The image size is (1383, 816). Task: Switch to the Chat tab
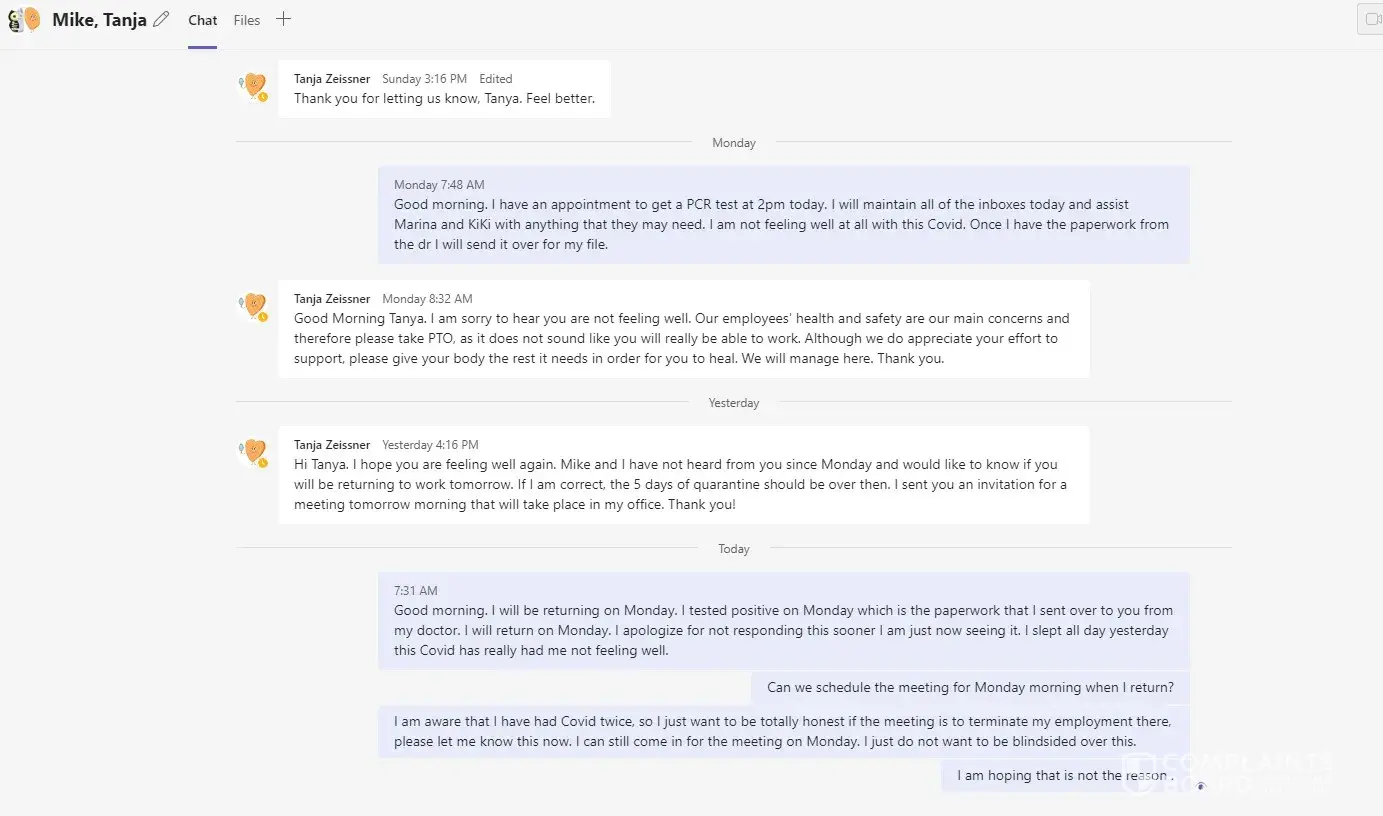[x=203, y=20]
